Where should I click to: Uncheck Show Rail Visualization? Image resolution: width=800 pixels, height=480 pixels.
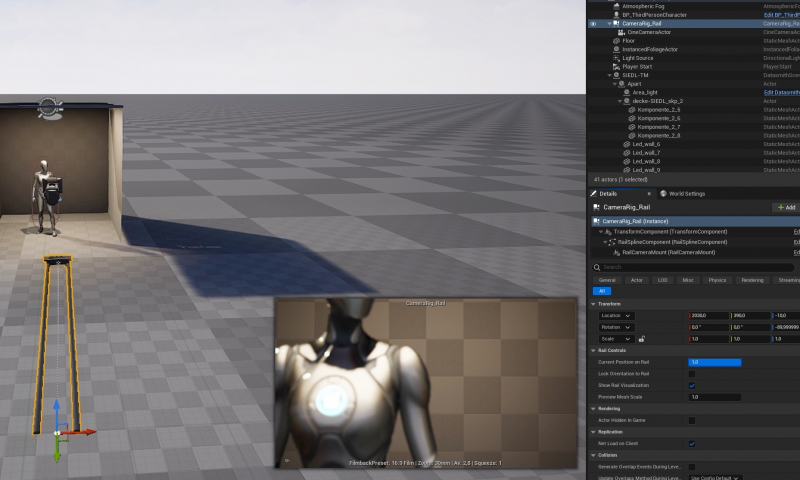coord(692,385)
